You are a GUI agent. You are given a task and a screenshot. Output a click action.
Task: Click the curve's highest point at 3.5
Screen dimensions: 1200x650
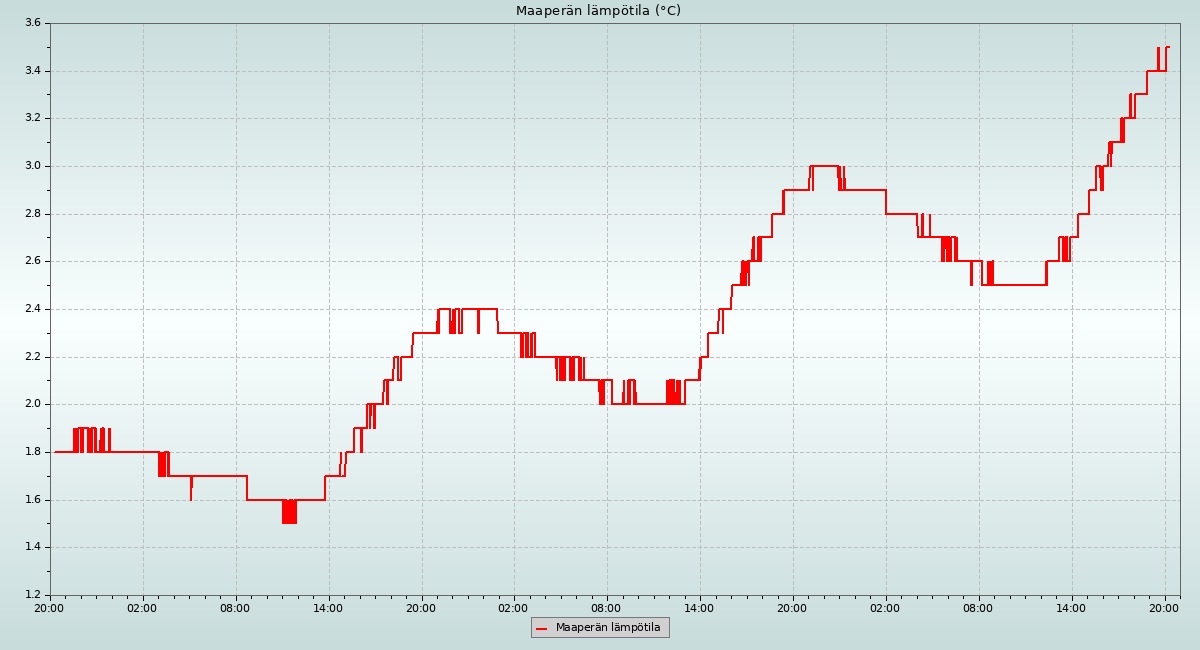coord(1167,47)
